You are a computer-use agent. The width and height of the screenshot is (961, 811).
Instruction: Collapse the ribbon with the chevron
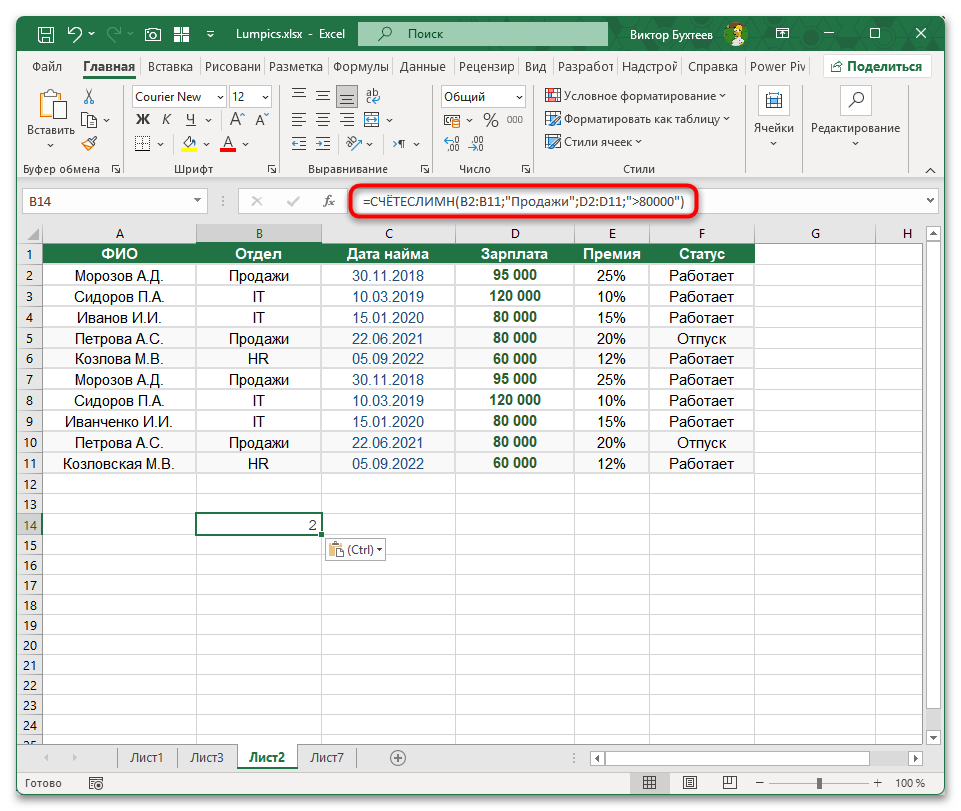(x=930, y=170)
